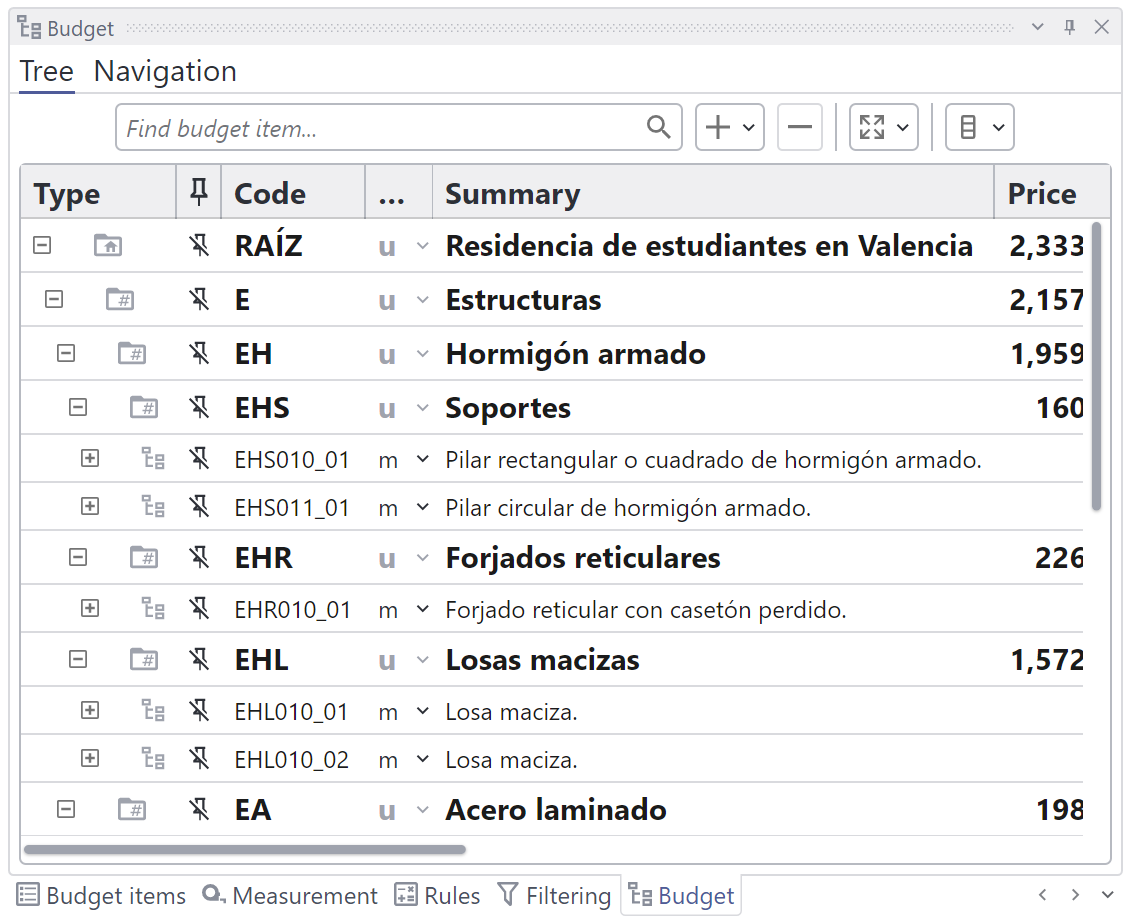
Task: Click the panel auto-hide pin icon
Action: [x=1070, y=27]
